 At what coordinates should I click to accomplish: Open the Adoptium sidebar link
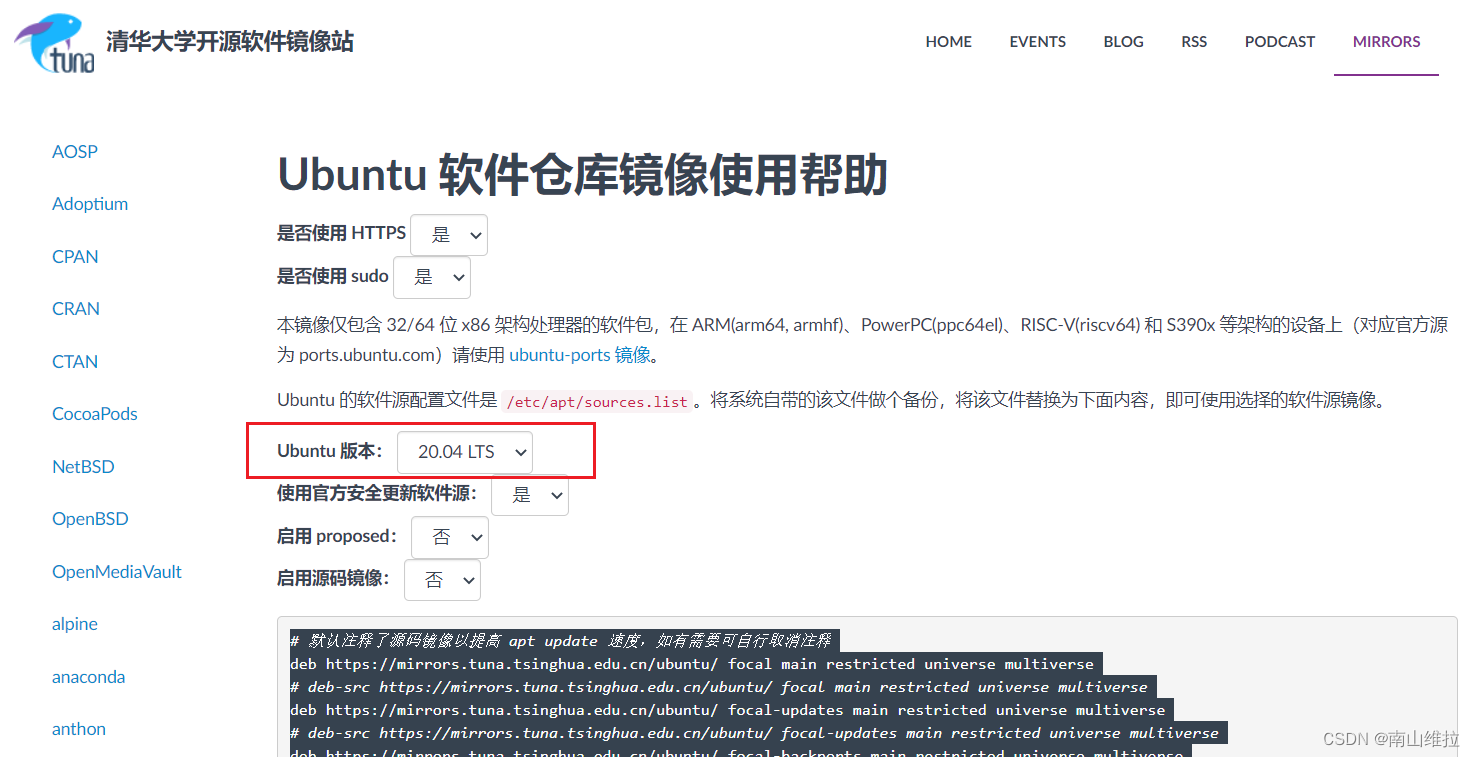click(90, 204)
